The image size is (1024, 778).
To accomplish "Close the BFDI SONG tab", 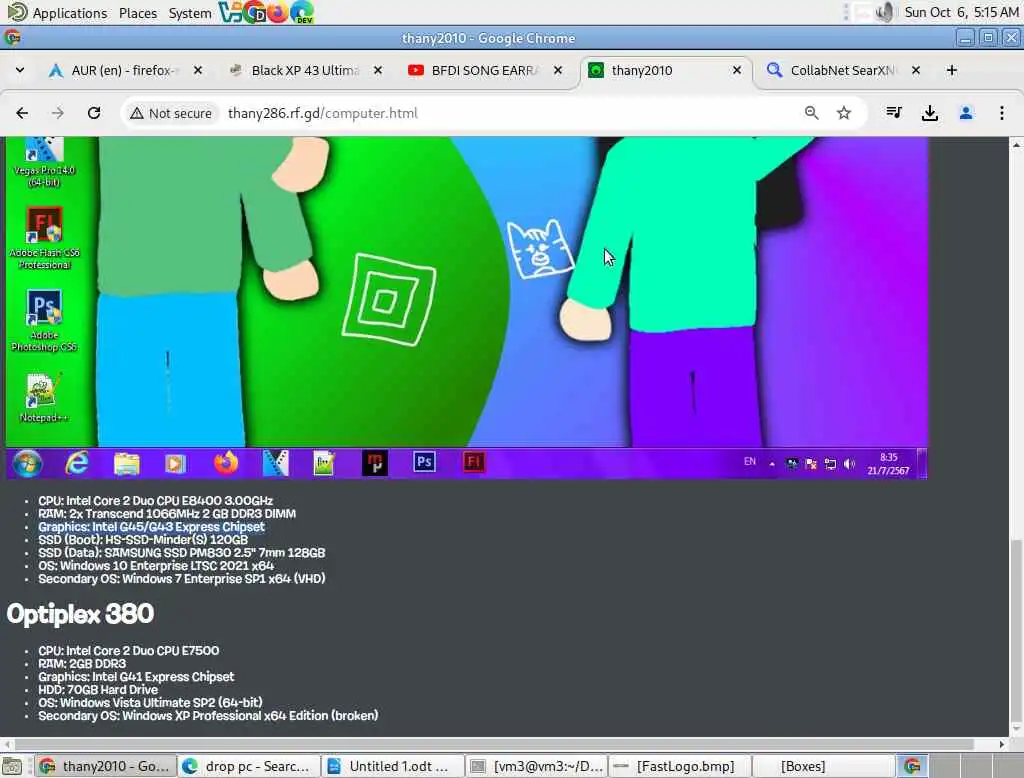I will click(558, 70).
